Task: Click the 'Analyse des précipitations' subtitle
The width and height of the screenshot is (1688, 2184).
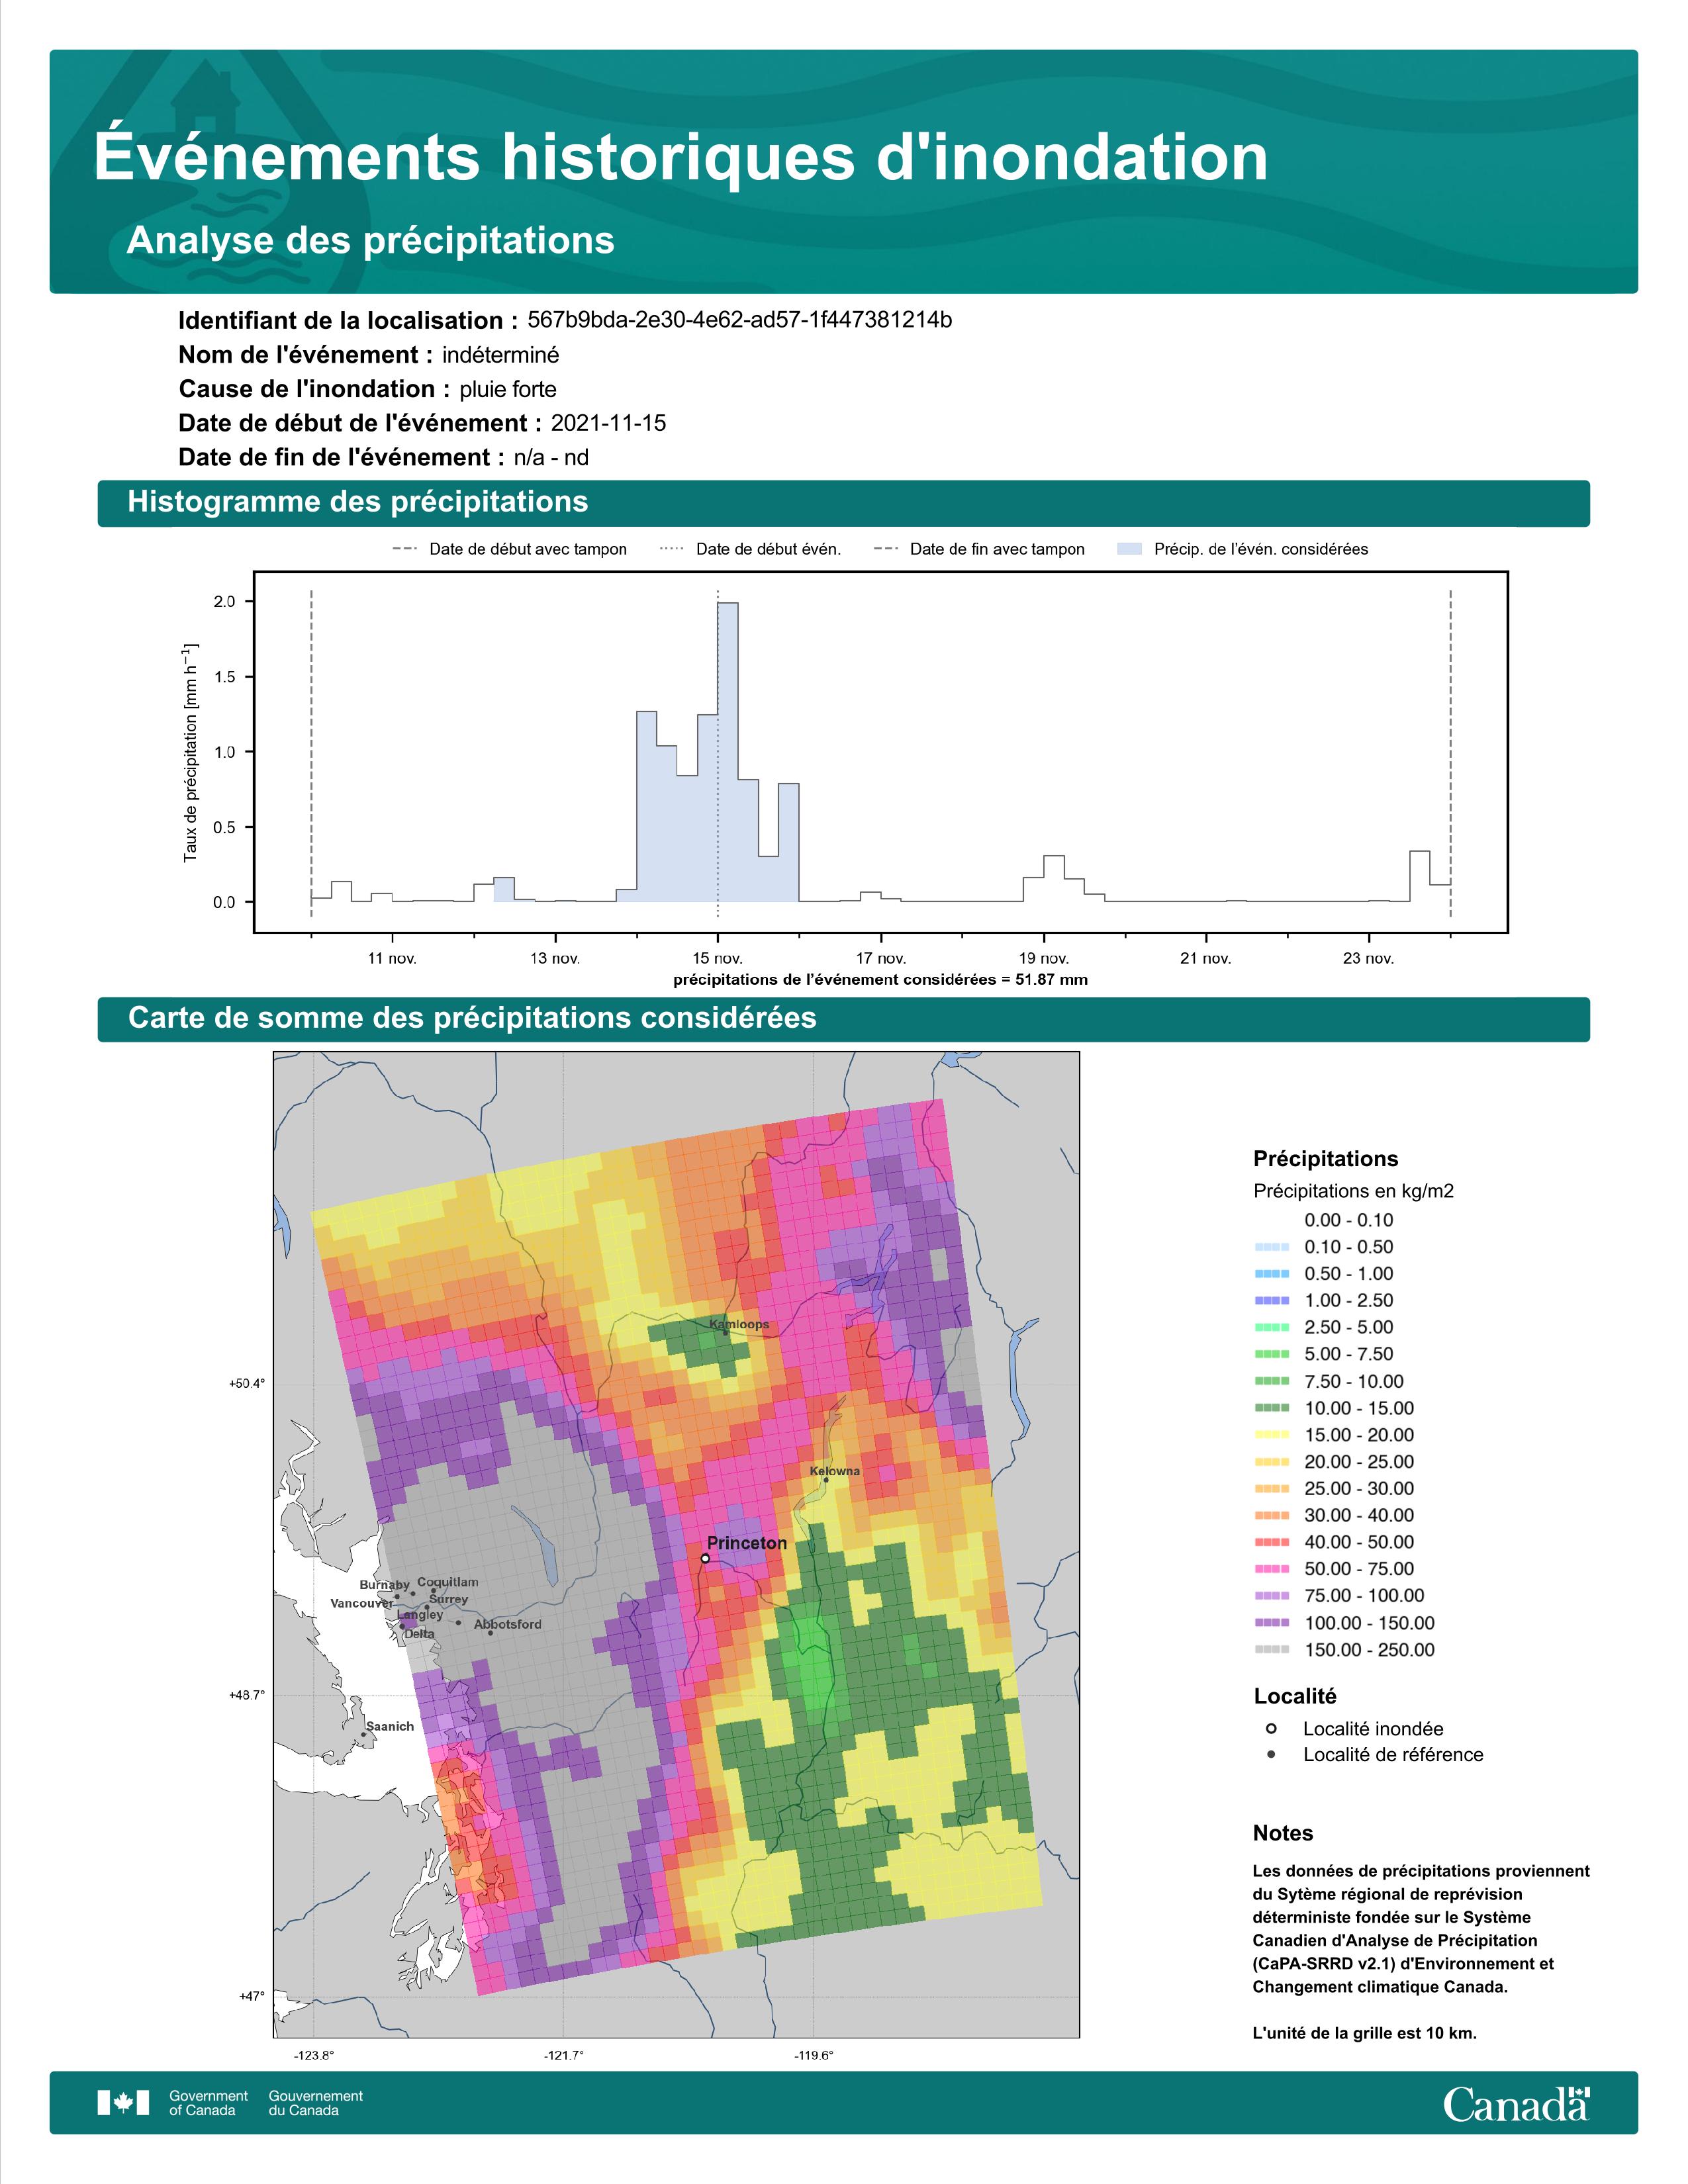Action: (370, 240)
